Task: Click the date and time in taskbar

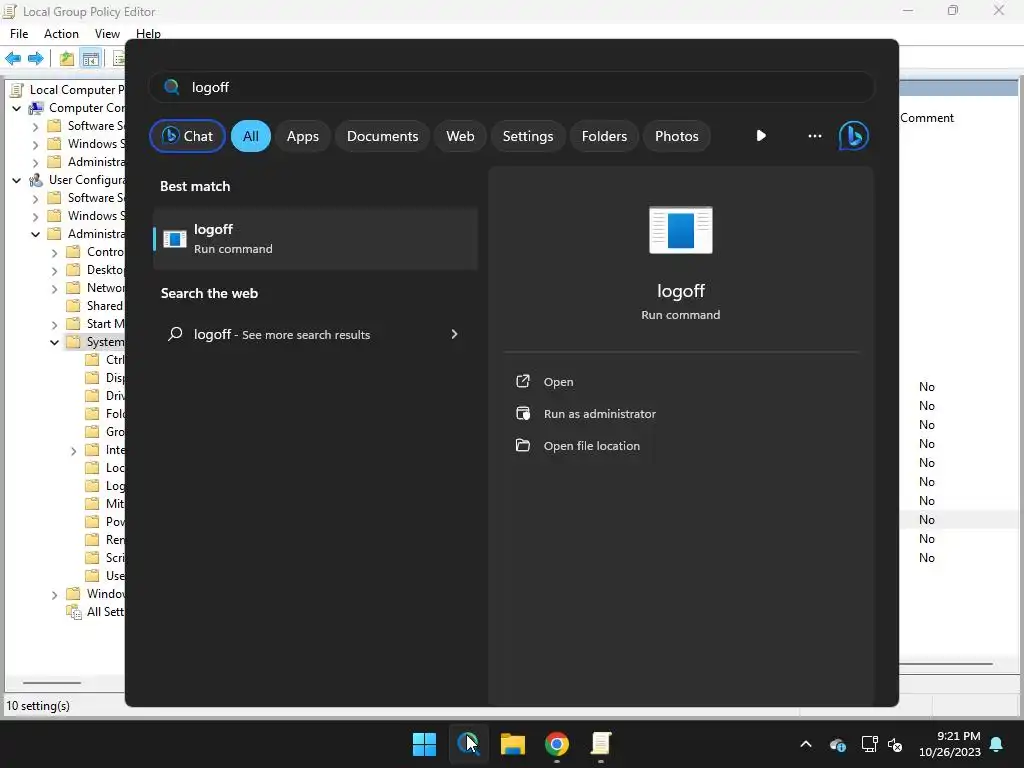Action: coord(950,744)
